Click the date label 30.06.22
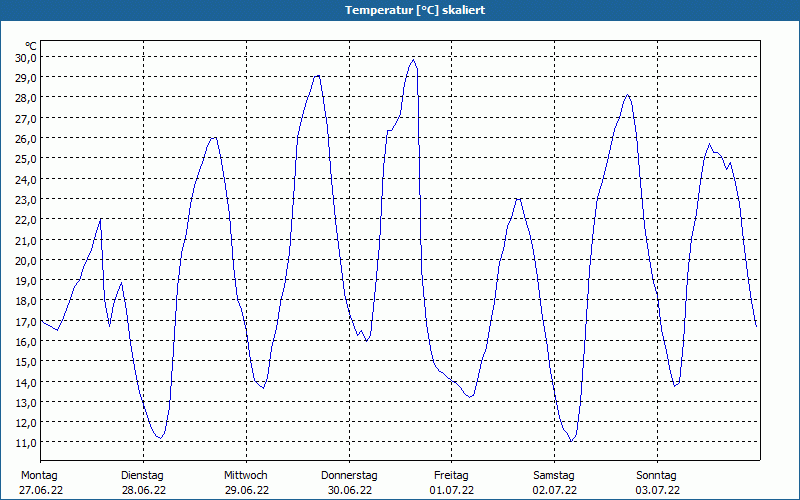The height and width of the screenshot is (500, 800). tap(349, 490)
